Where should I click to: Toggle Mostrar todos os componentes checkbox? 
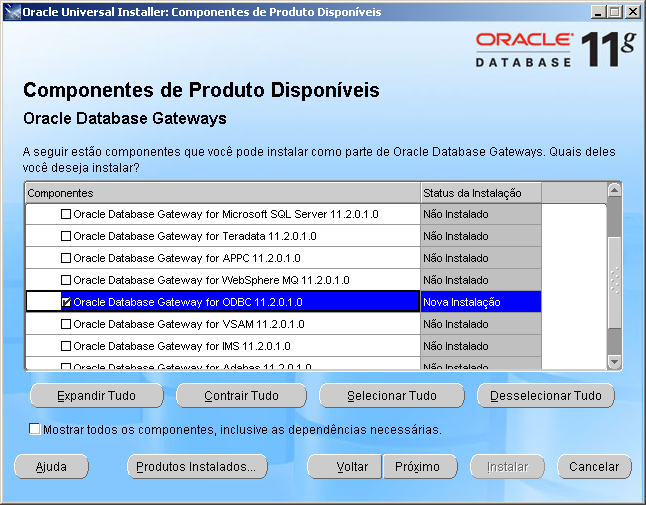[x=35, y=429]
